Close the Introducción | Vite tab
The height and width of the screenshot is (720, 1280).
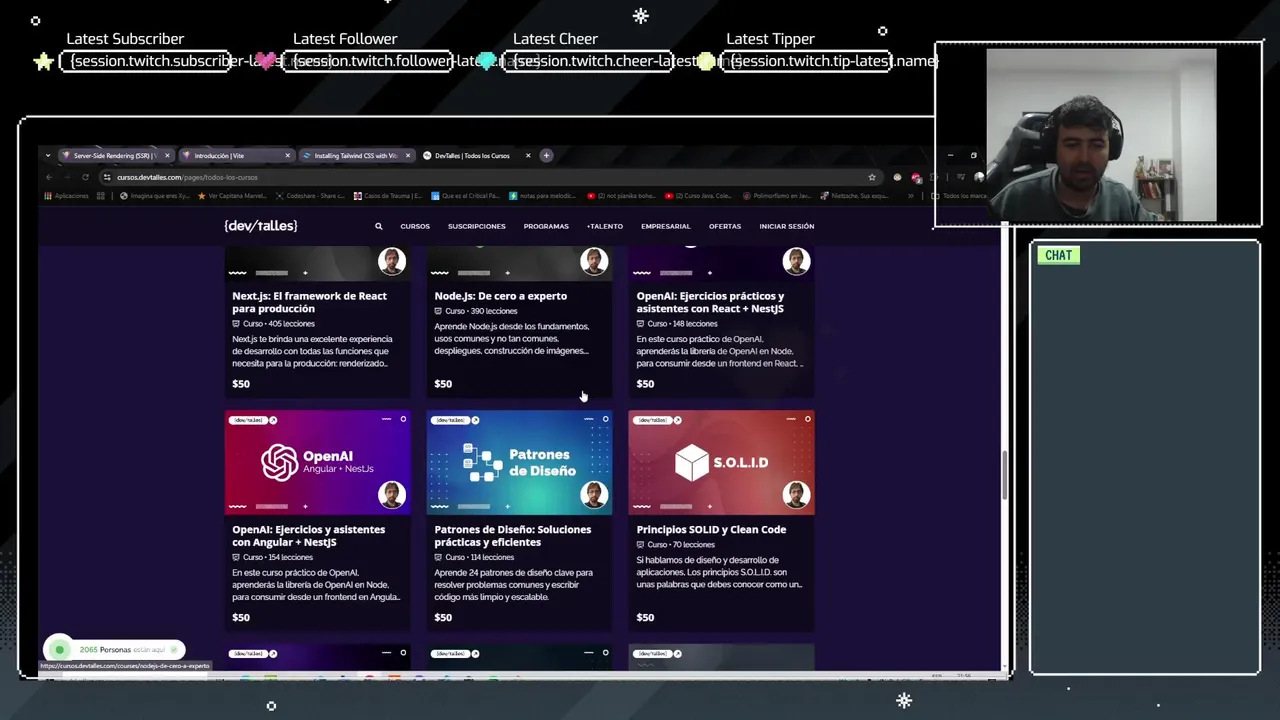pyautogui.click(x=288, y=155)
